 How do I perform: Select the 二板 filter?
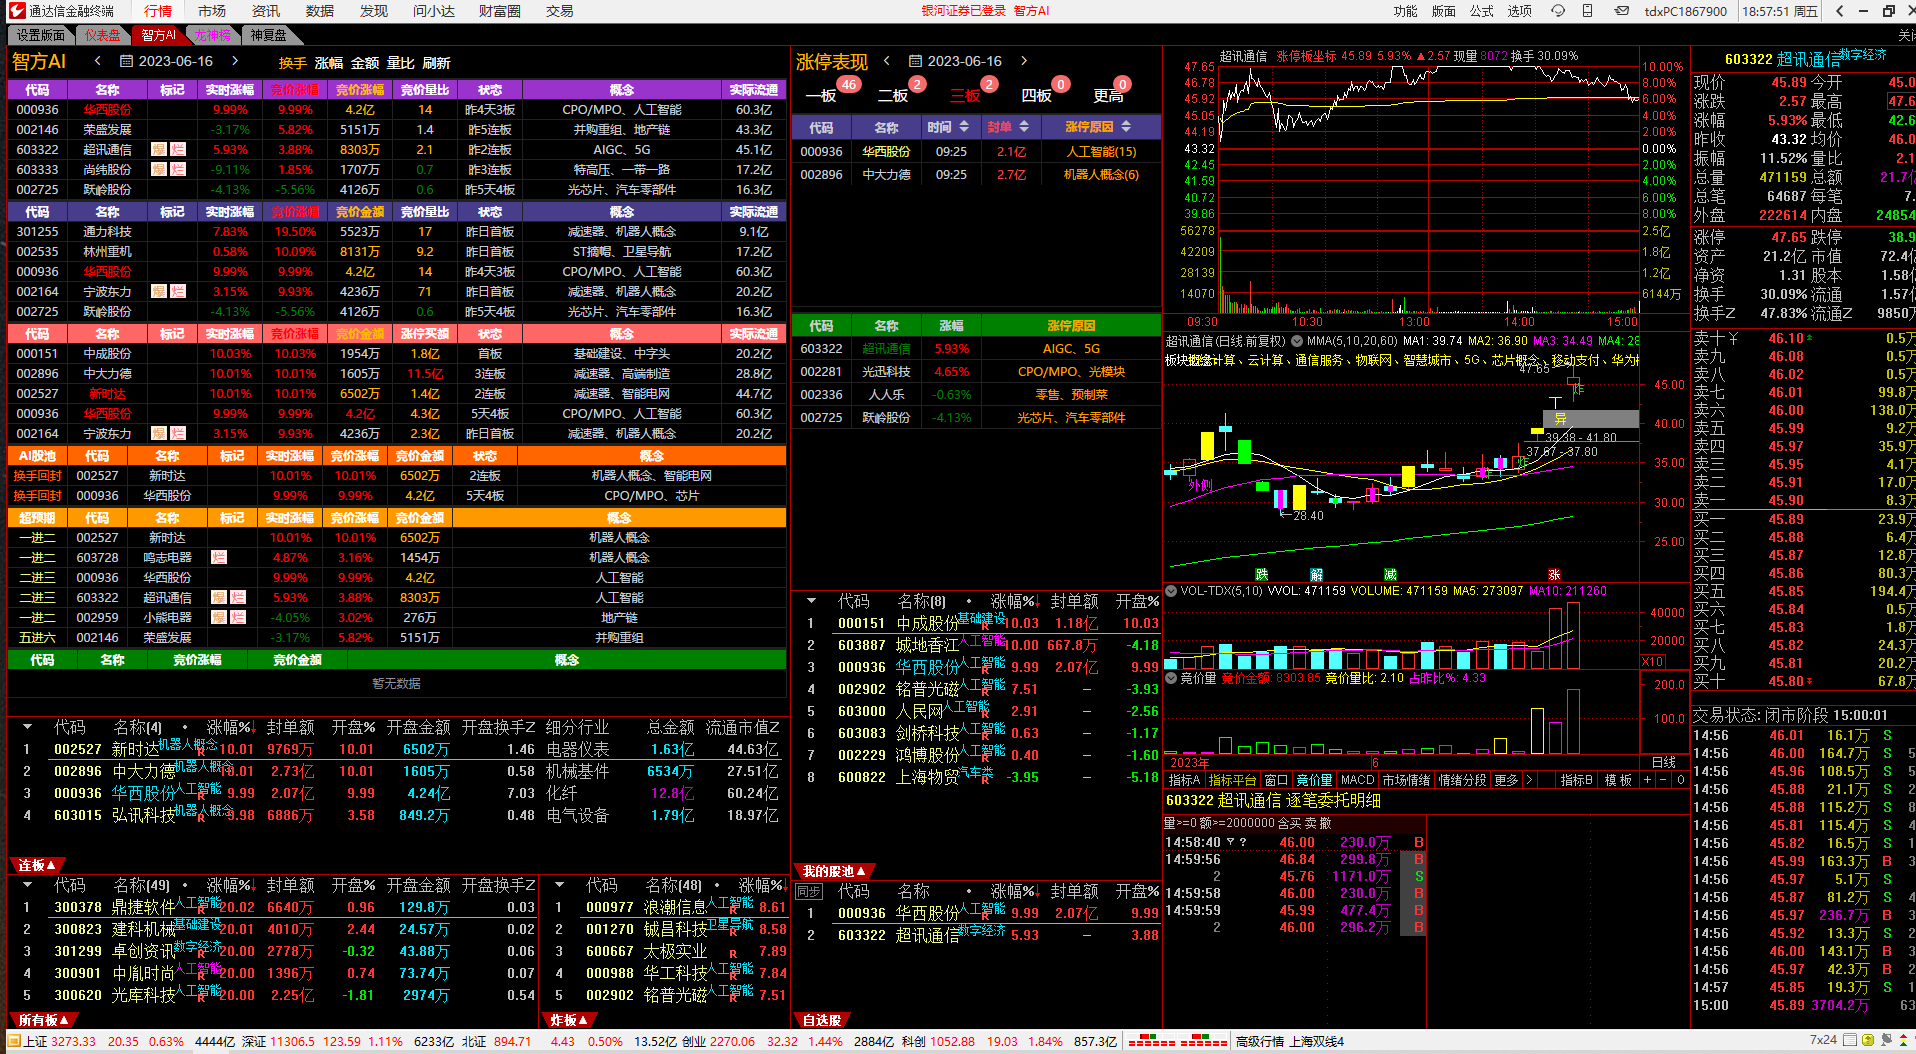[893, 95]
